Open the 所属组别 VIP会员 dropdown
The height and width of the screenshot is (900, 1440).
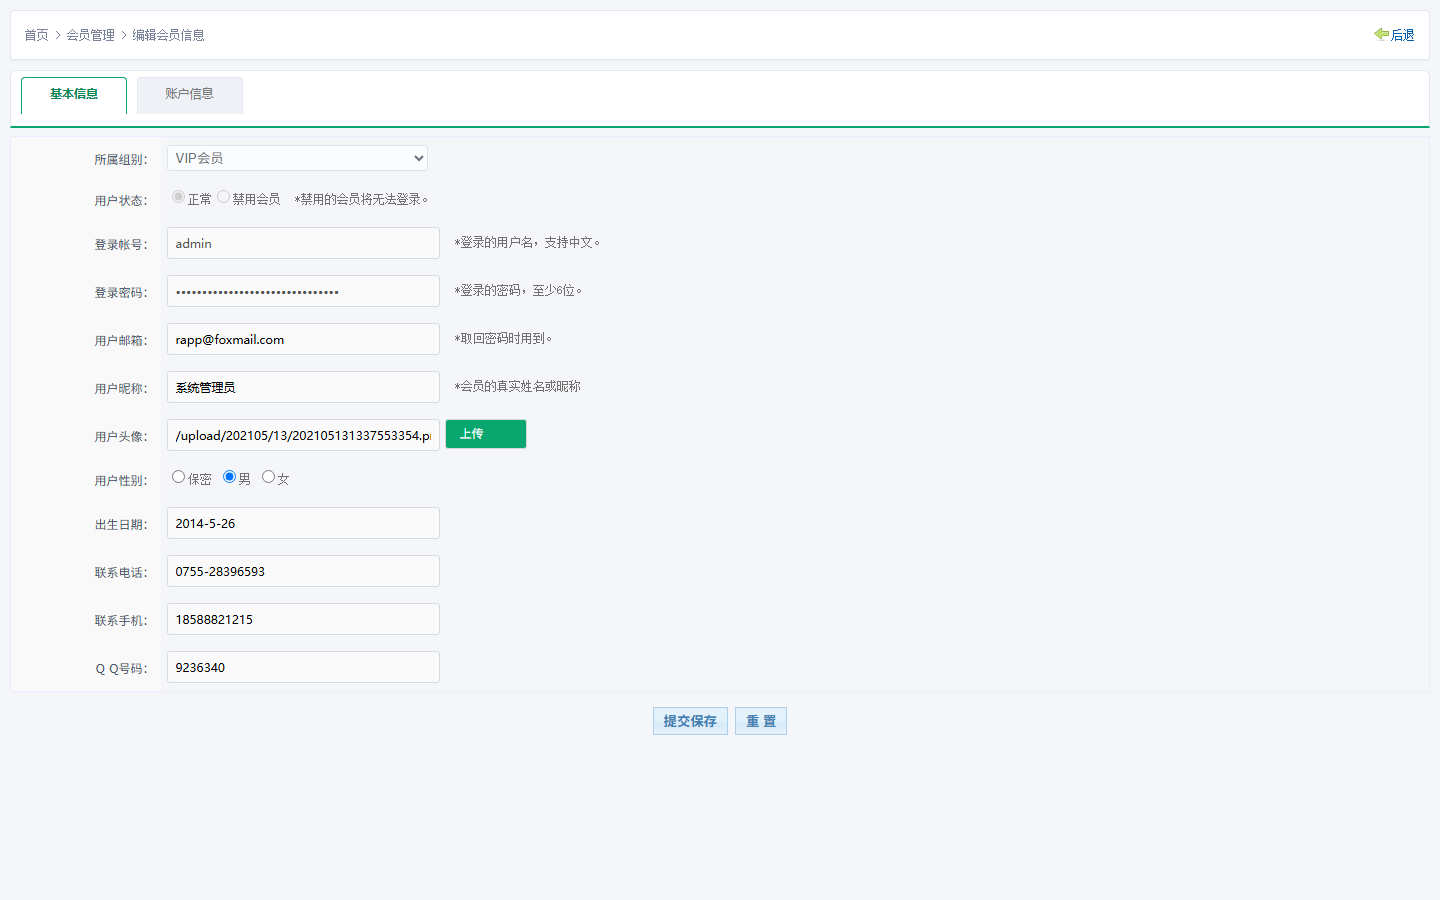coord(297,158)
